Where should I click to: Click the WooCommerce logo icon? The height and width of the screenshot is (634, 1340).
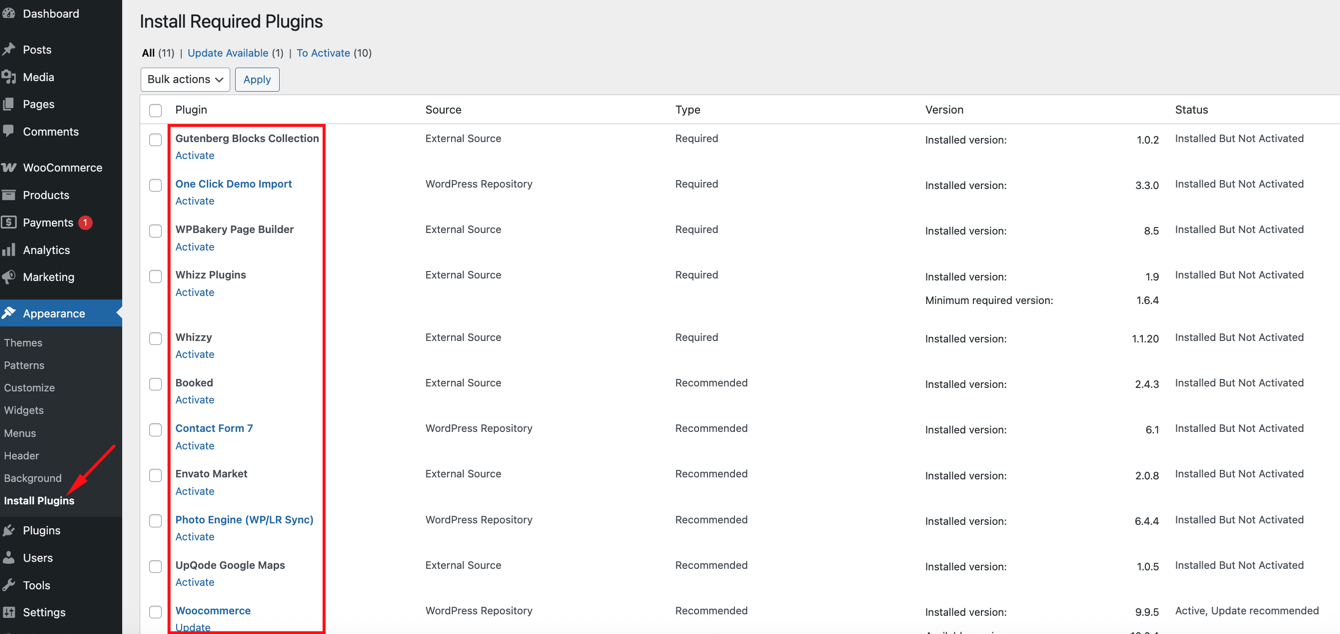tap(9, 168)
